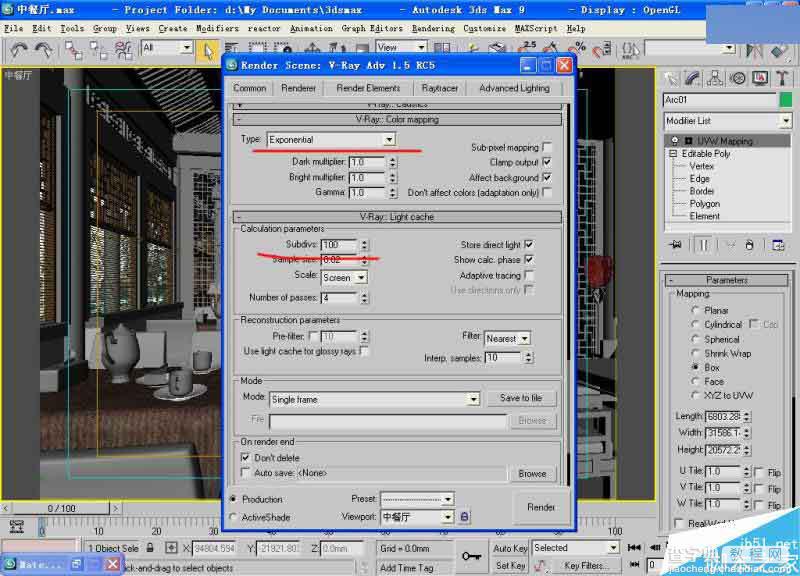Open the Motion command panel tab
800x576 pixels.
click(x=737, y=78)
